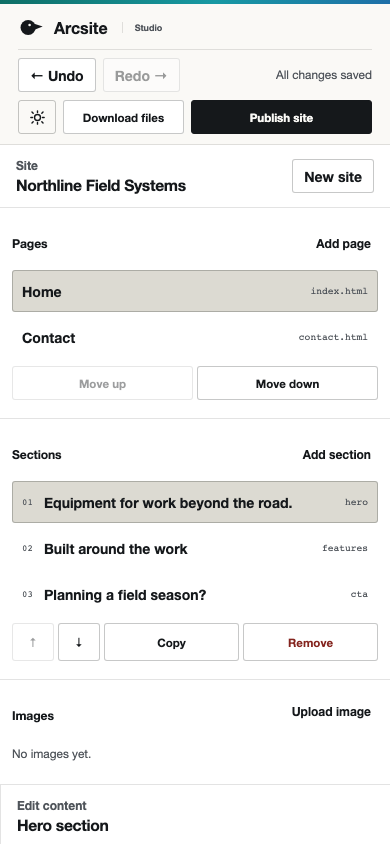This screenshot has width=390, height=844.
Task: Move selected section up with arrow icon
Action: (33, 642)
